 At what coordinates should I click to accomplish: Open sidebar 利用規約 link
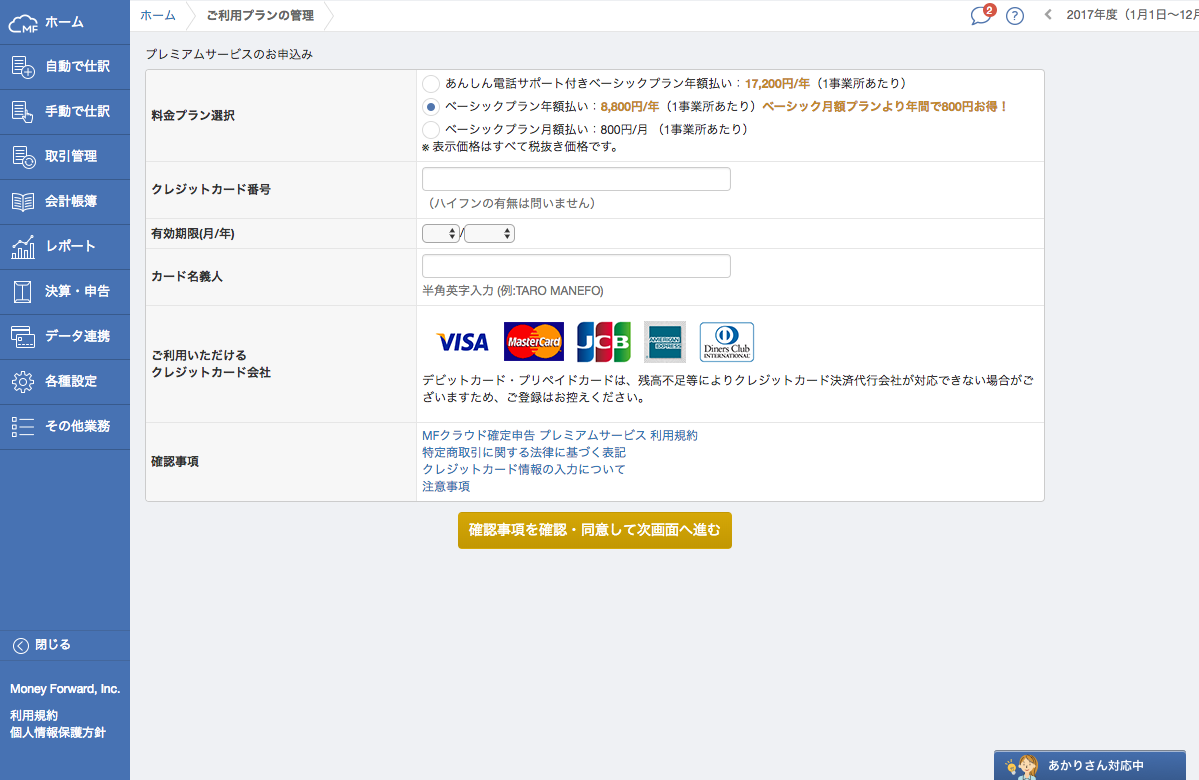[x=34, y=715]
